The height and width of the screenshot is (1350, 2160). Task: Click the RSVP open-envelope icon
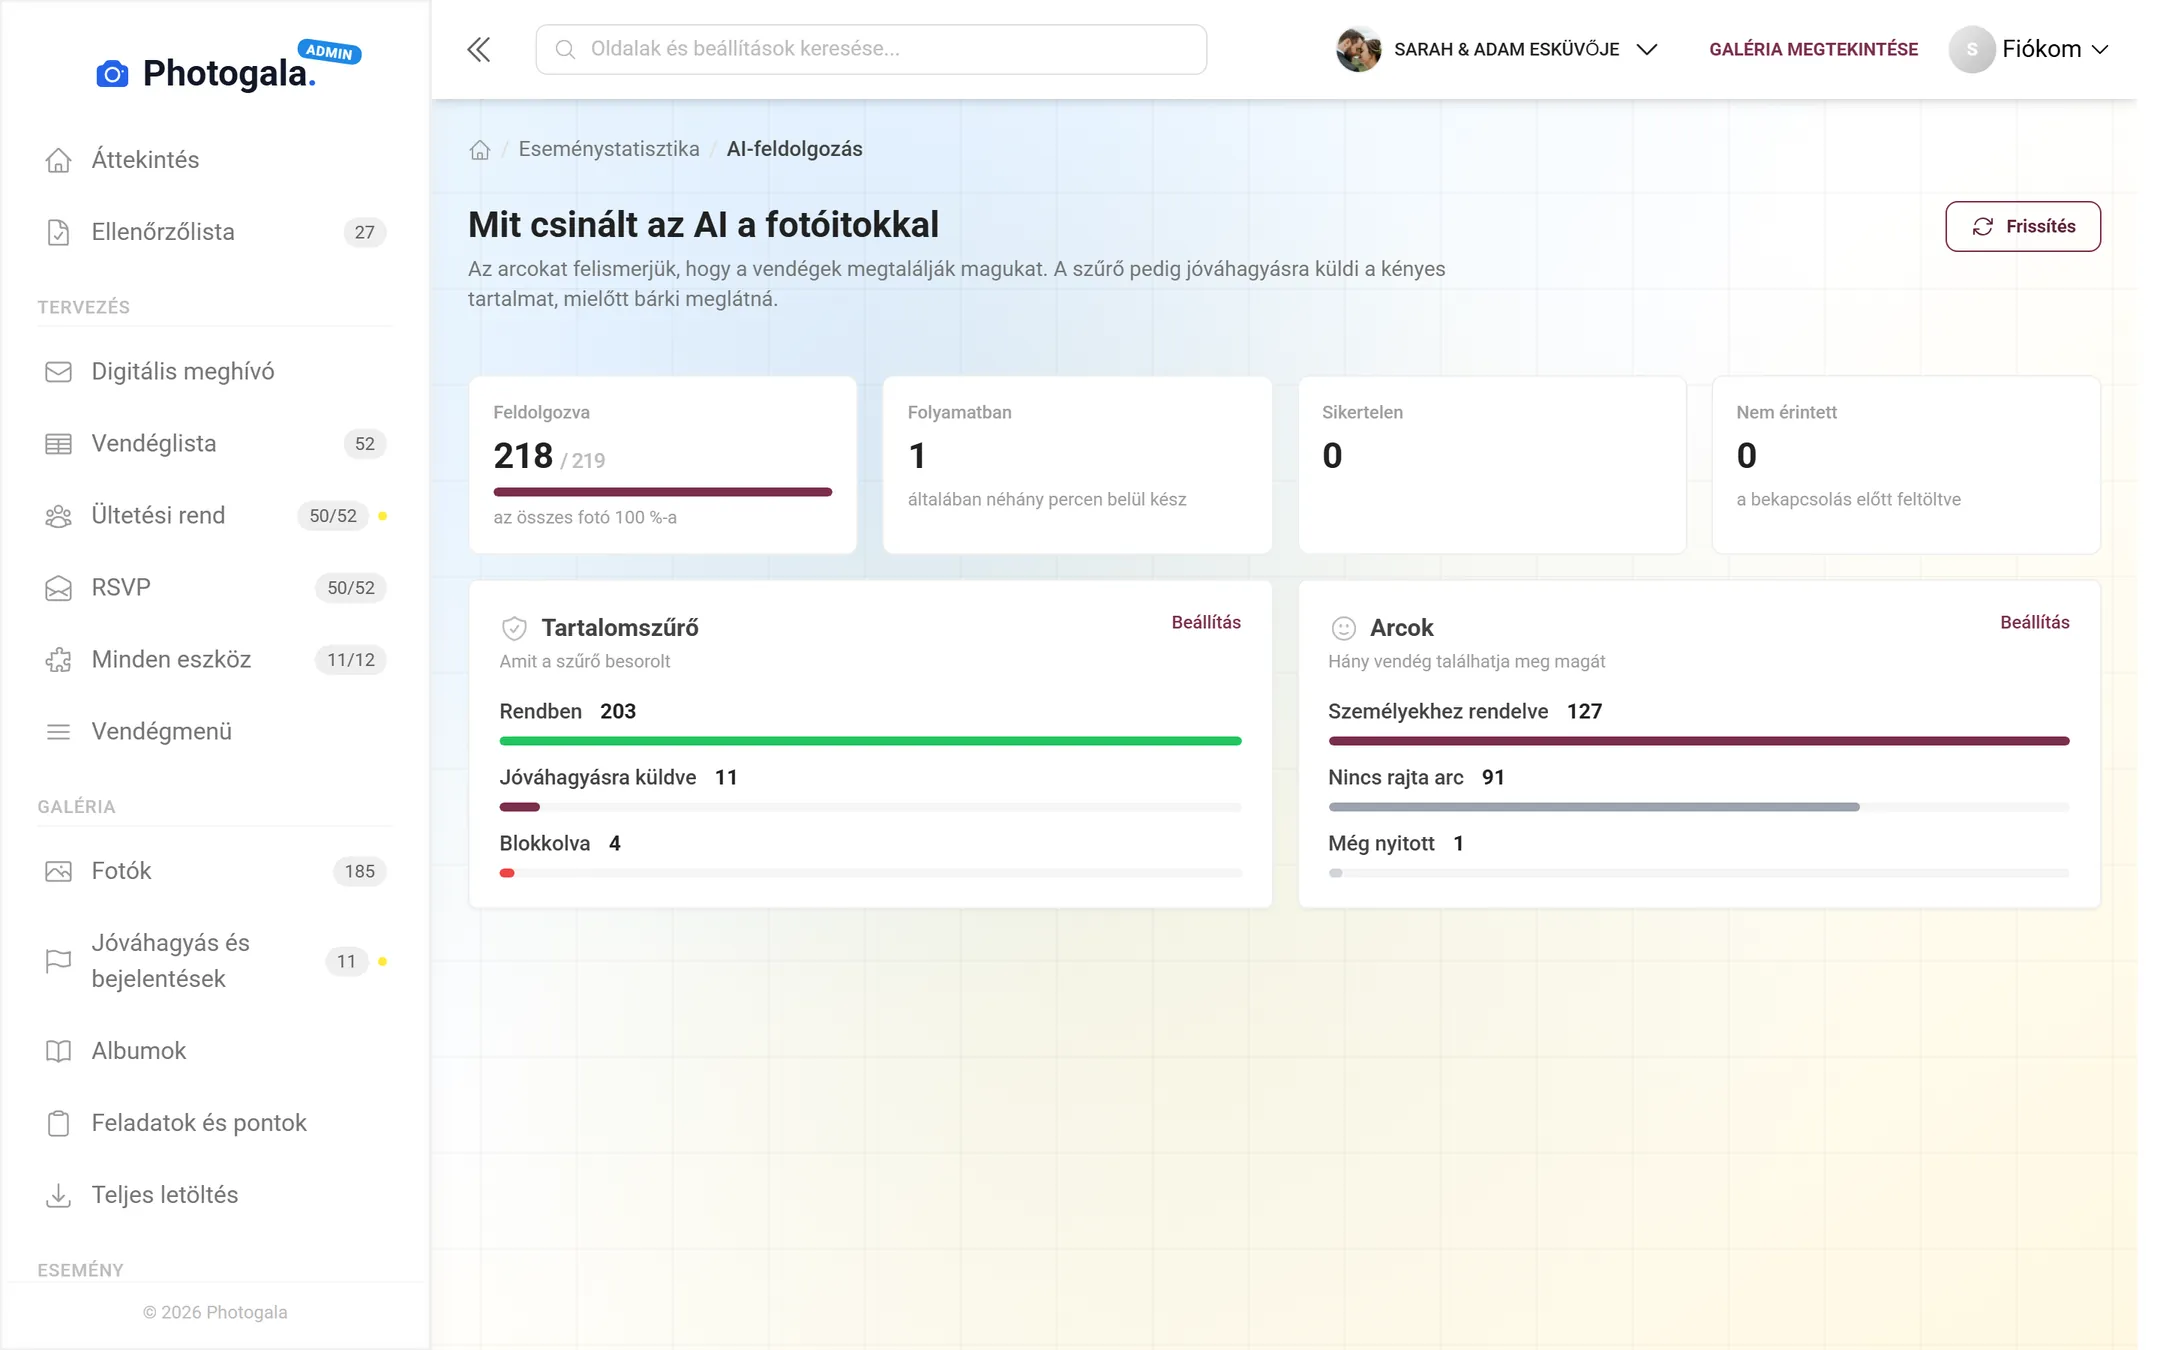pos(58,588)
